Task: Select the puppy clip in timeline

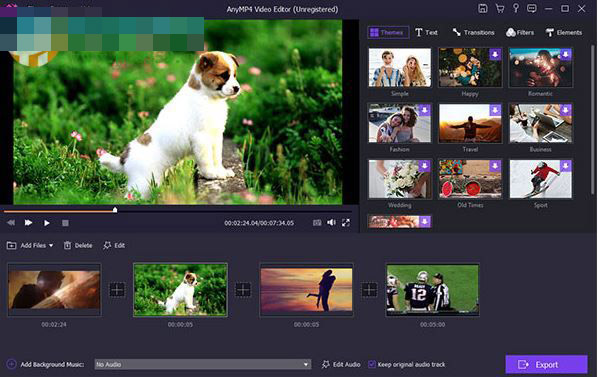Action: [180, 290]
